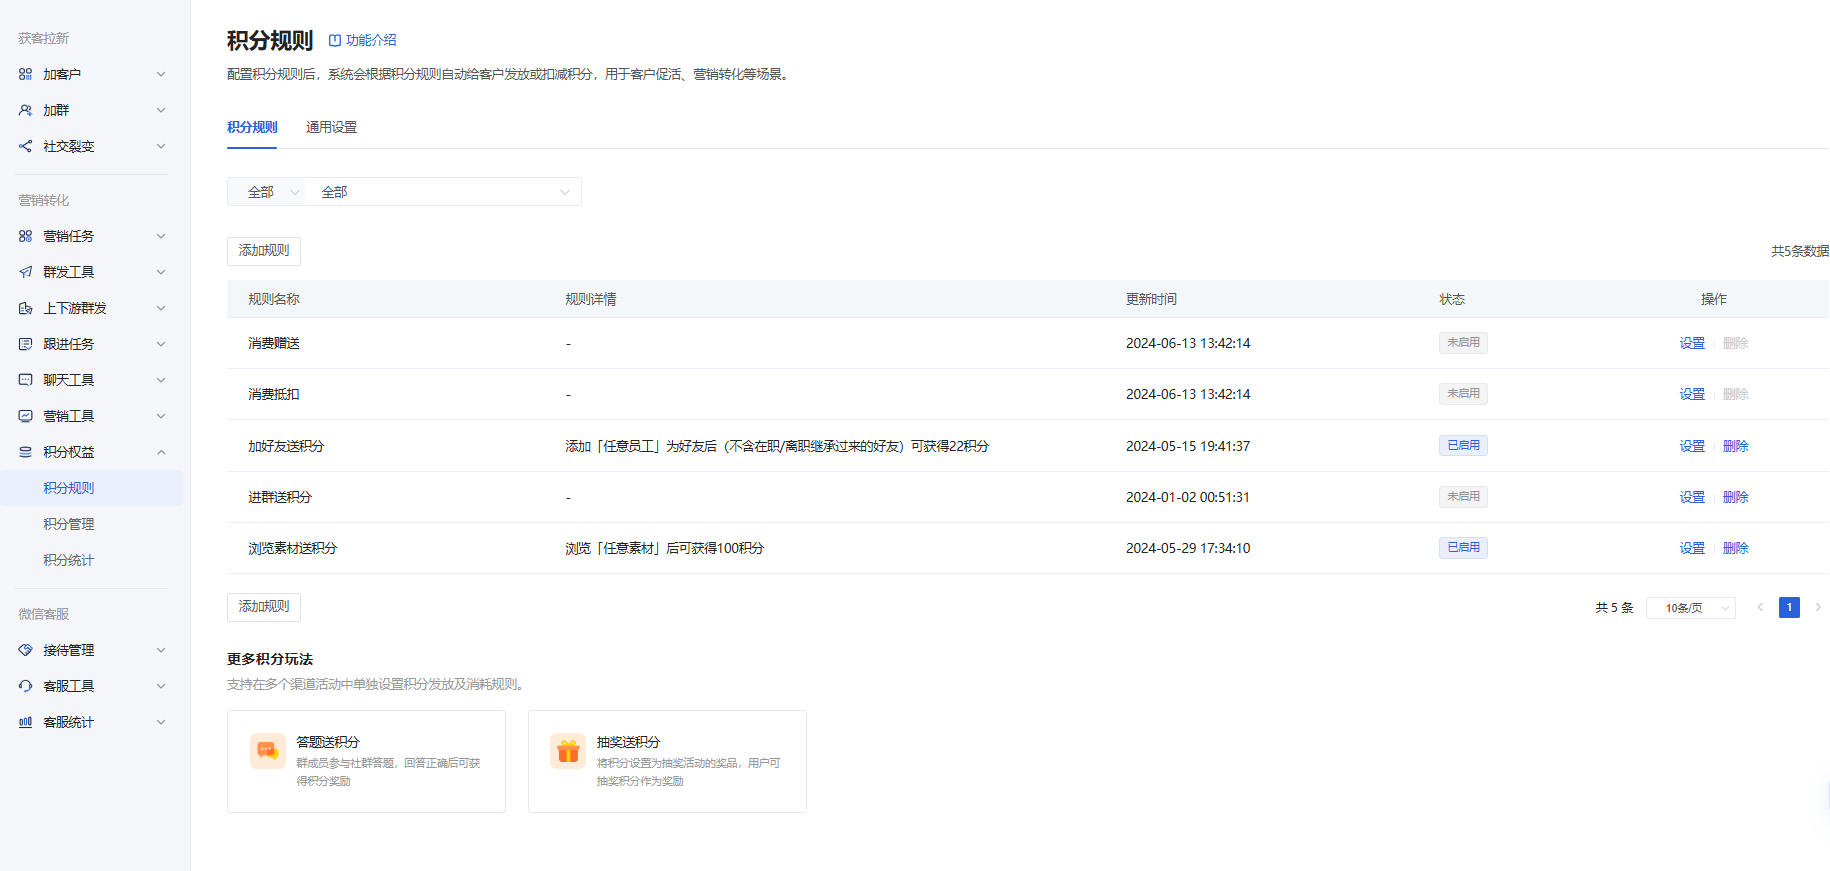Switch to the 积分规则 tab
This screenshot has width=1830, height=871.
coord(252,127)
